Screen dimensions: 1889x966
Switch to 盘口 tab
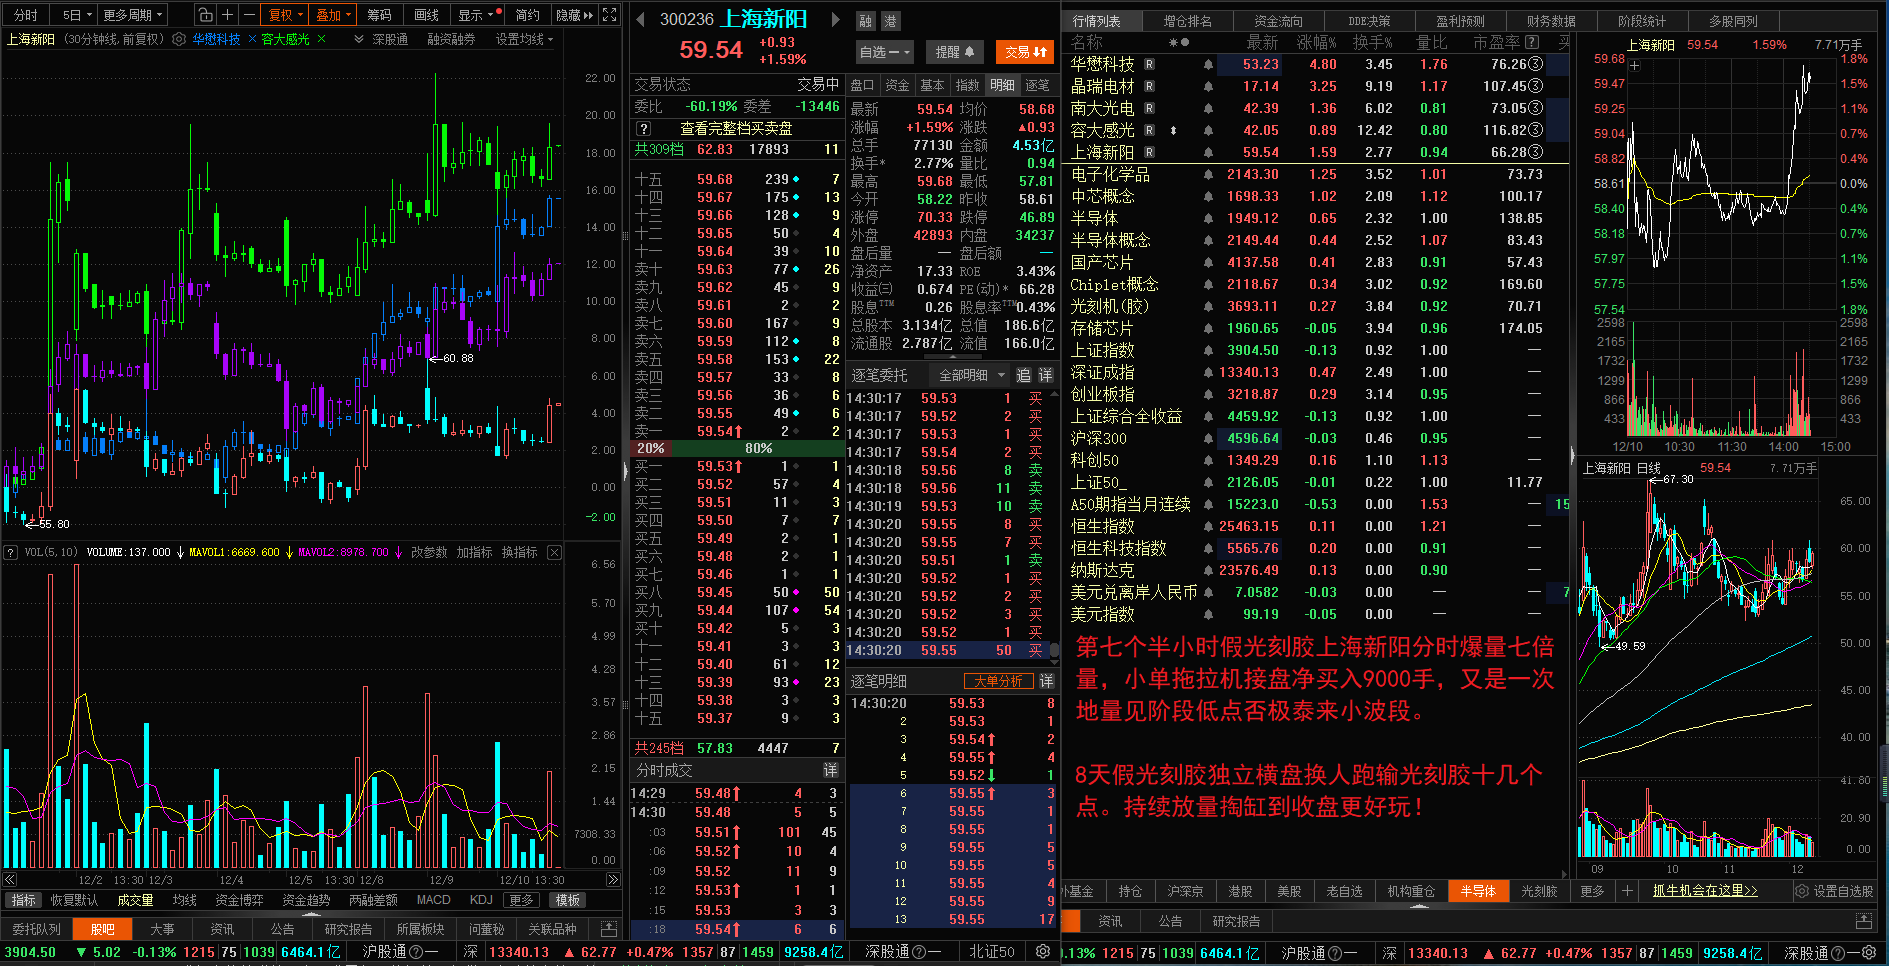pyautogui.click(x=862, y=85)
